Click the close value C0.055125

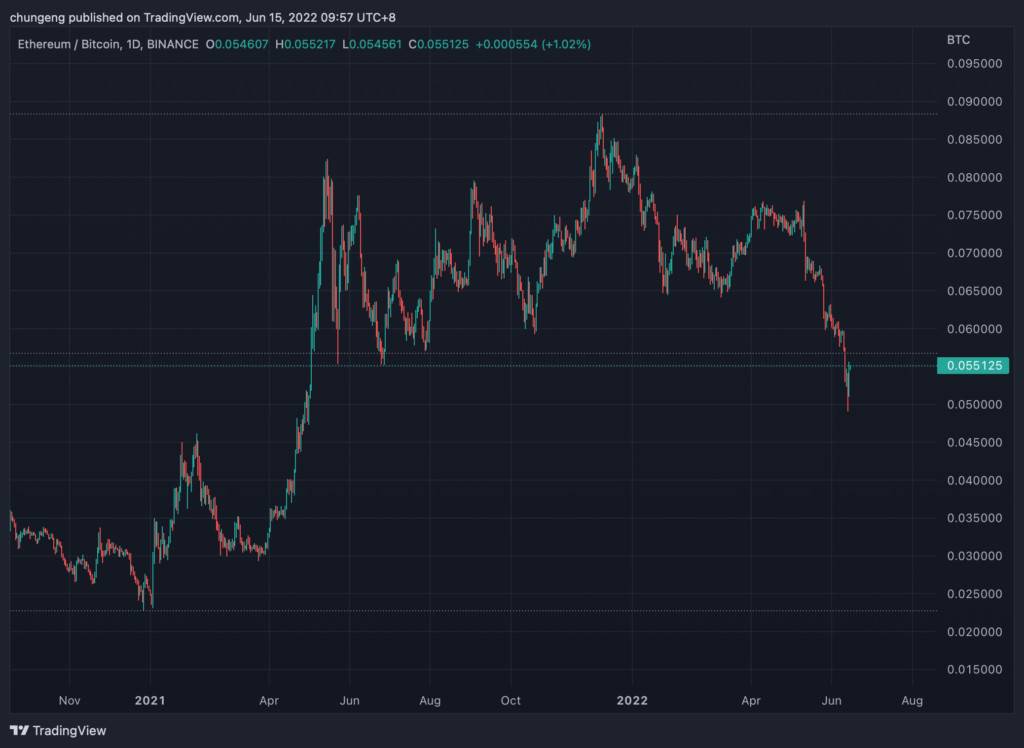point(438,44)
